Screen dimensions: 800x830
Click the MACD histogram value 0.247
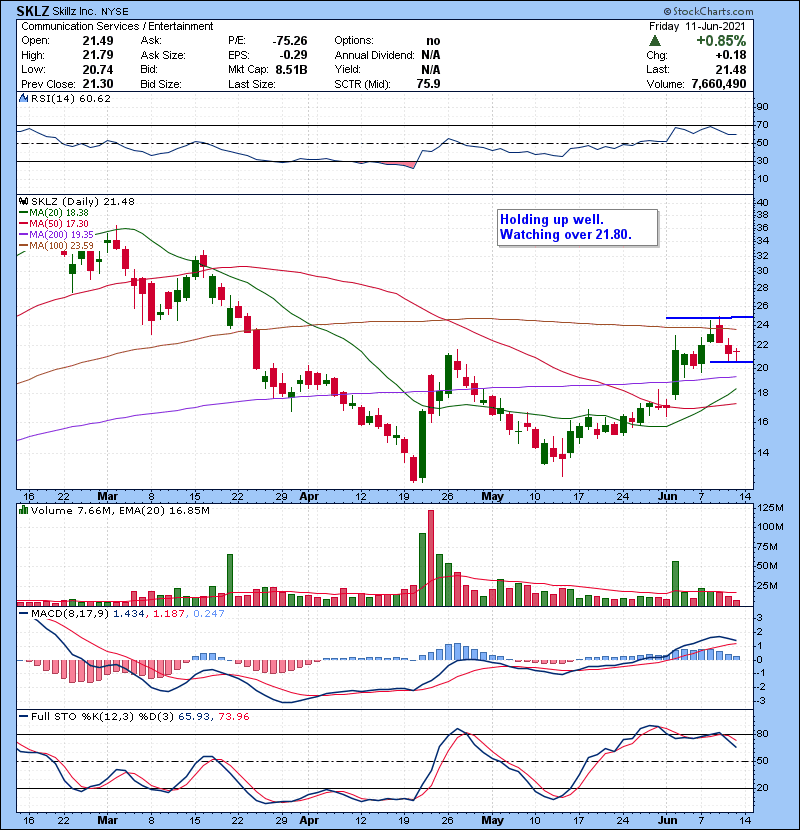[x=209, y=614]
